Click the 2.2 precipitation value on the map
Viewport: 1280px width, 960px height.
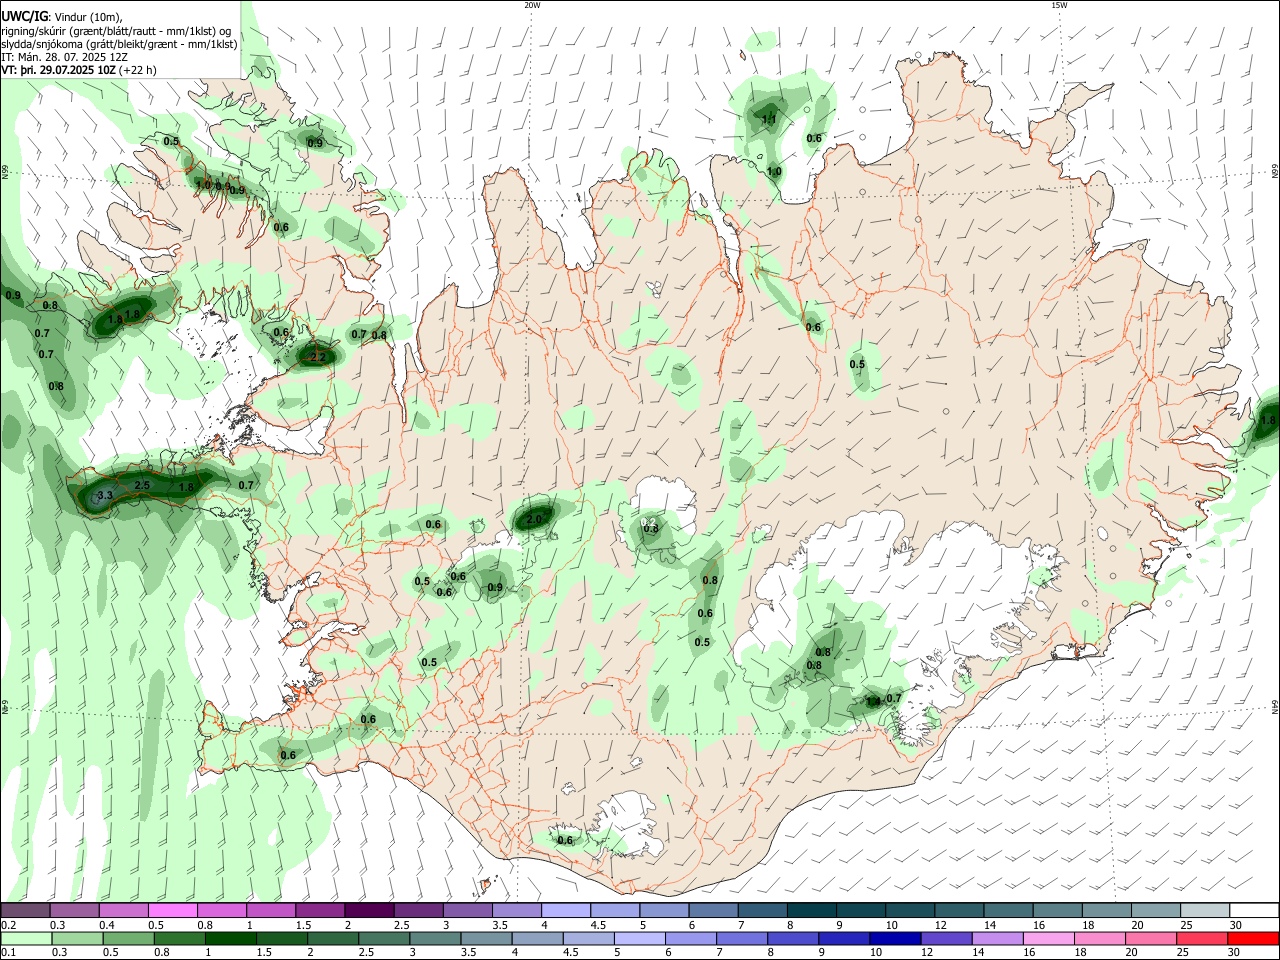click(318, 356)
